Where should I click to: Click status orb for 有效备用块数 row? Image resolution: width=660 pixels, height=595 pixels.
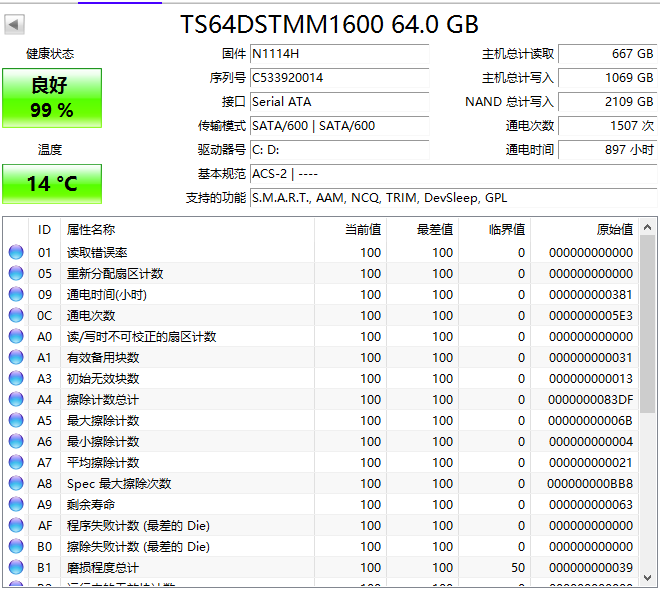coord(16,358)
